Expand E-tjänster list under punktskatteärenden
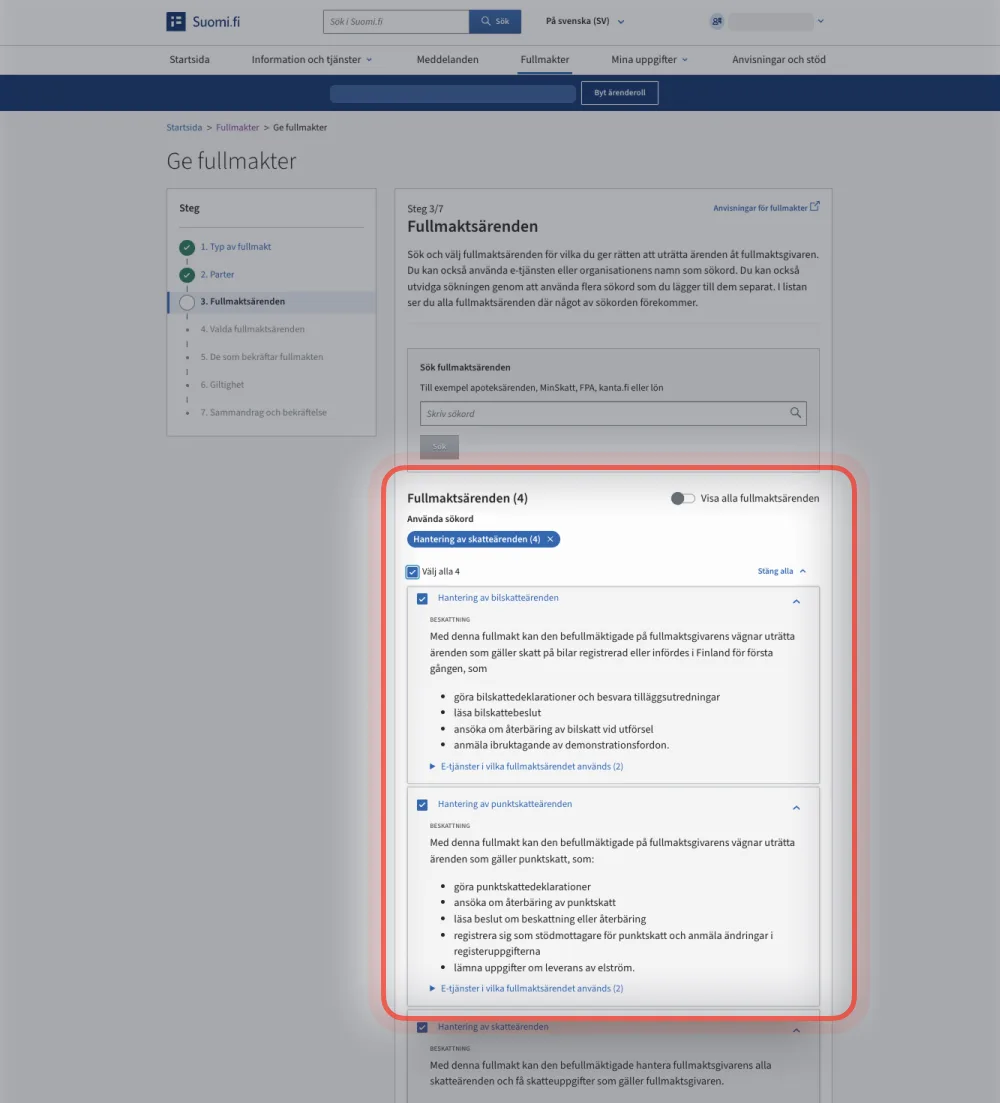 coord(527,988)
